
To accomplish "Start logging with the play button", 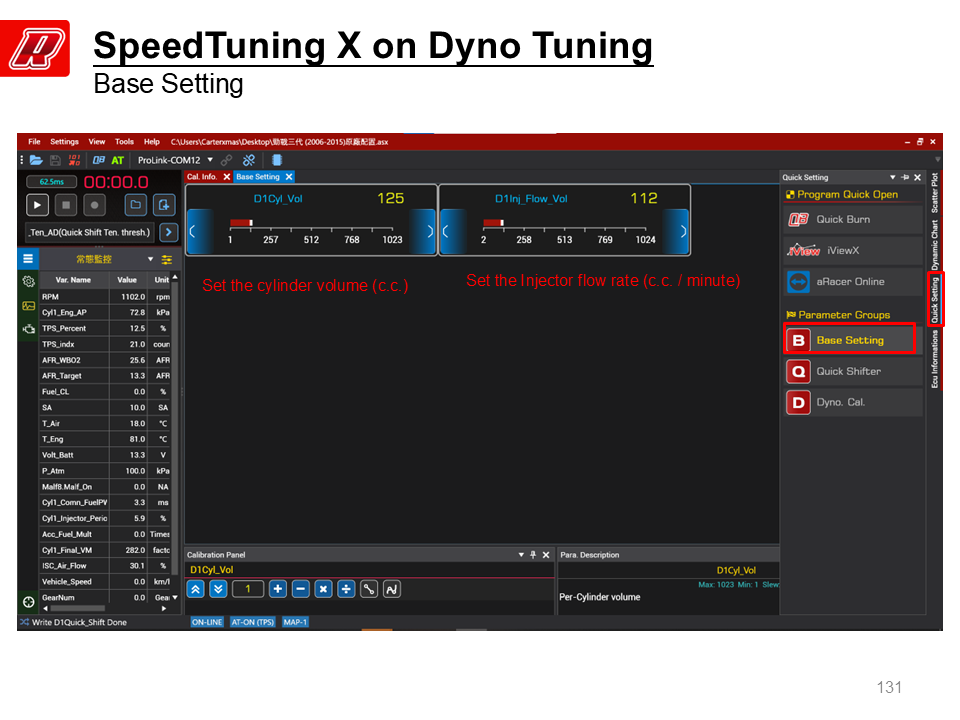I will pos(37,205).
